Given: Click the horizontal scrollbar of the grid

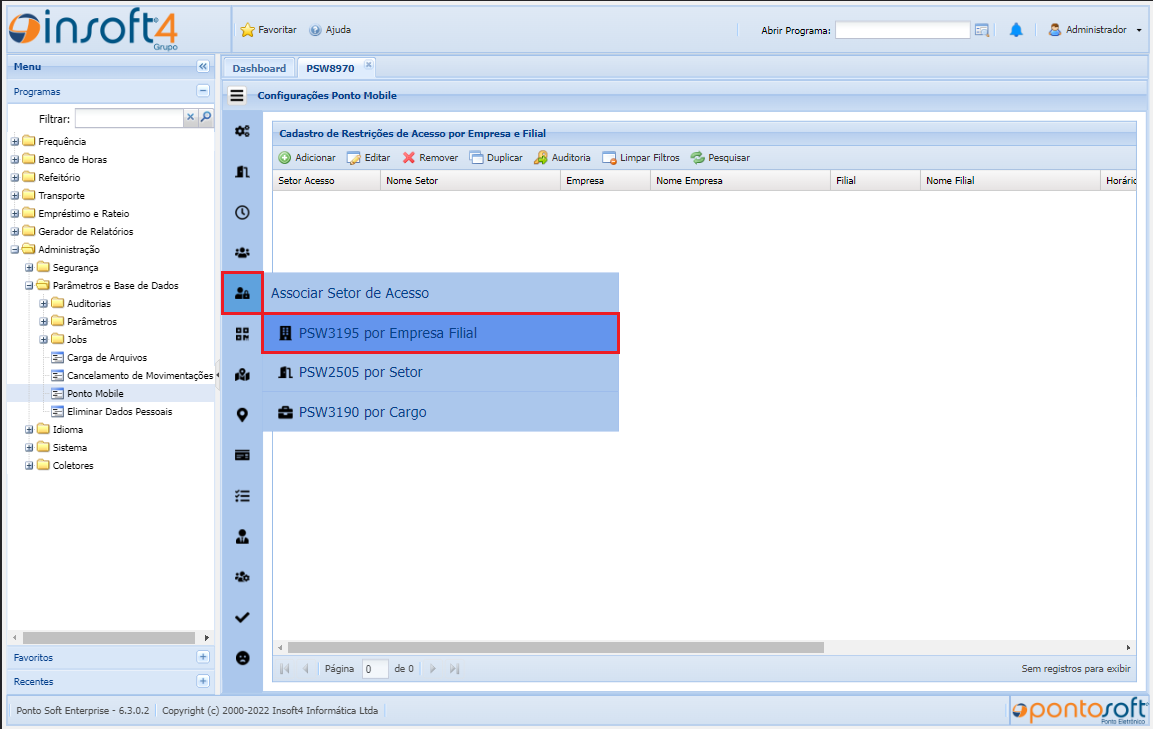Looking at the screenshot, I should click(555, 647).
